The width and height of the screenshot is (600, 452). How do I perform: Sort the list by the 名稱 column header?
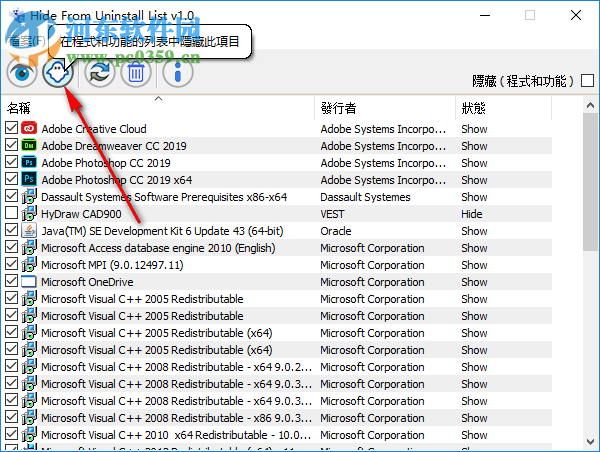[x=158, y=108]
